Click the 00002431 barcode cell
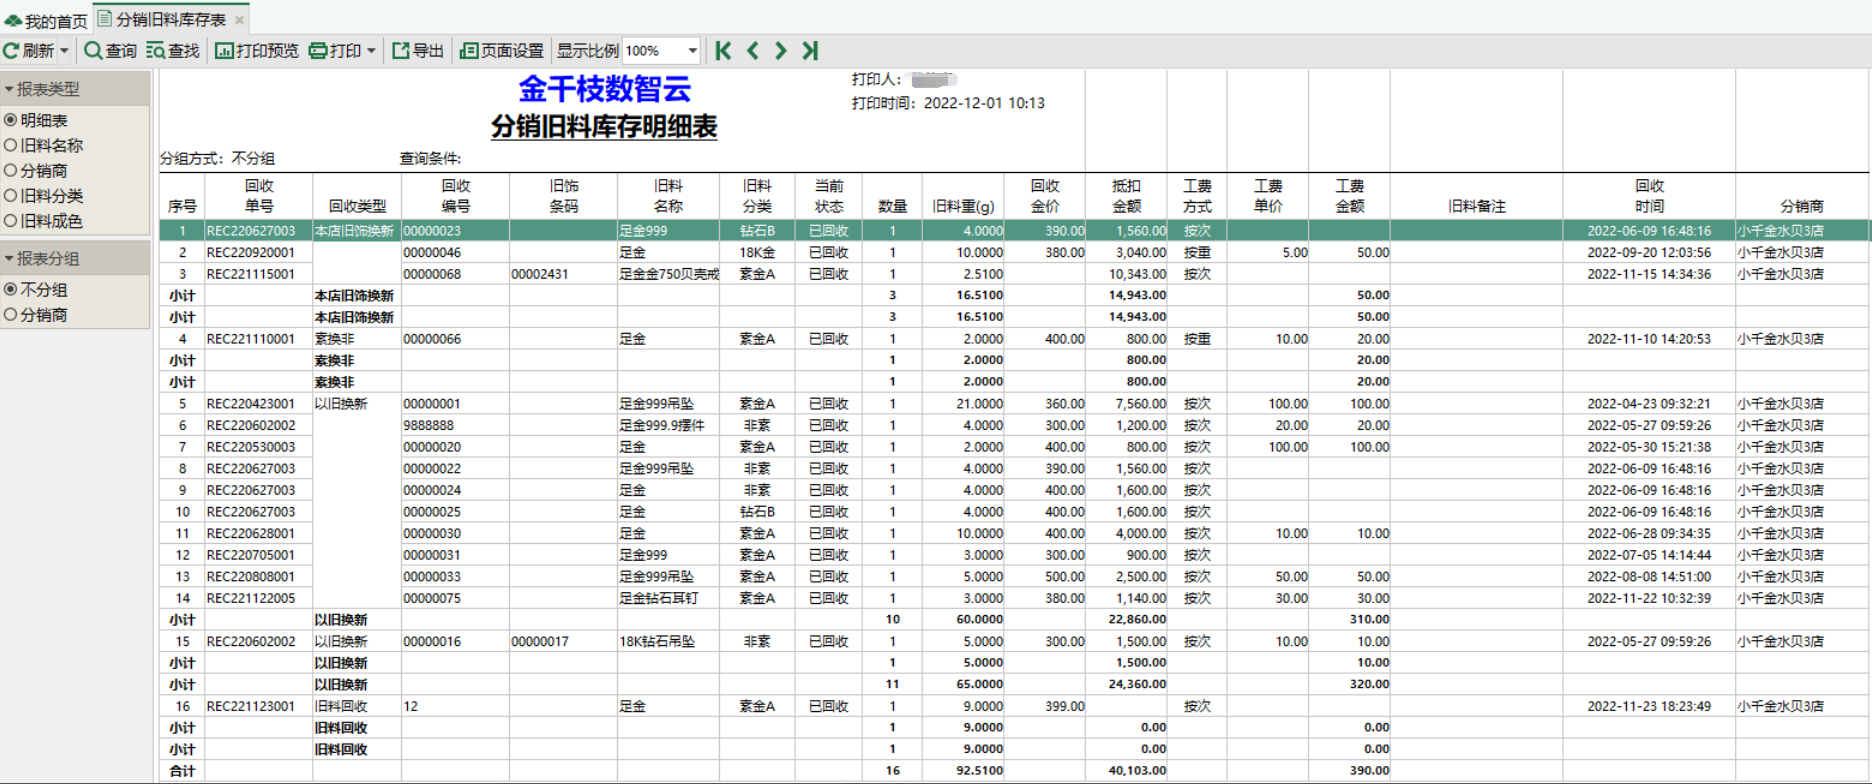Viewport: 1872px width, 784px height. (563, 274)
